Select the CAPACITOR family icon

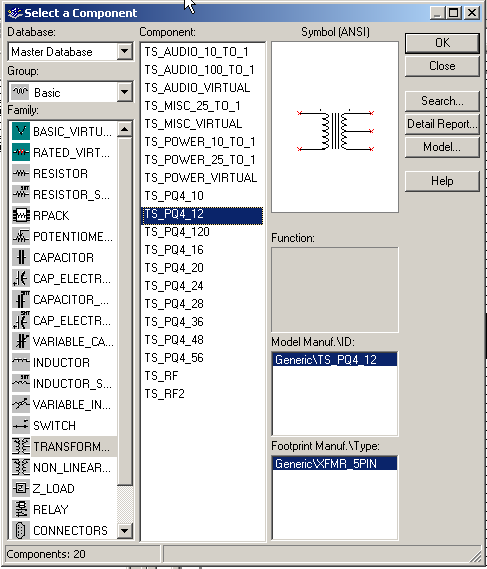pos(21,257)
